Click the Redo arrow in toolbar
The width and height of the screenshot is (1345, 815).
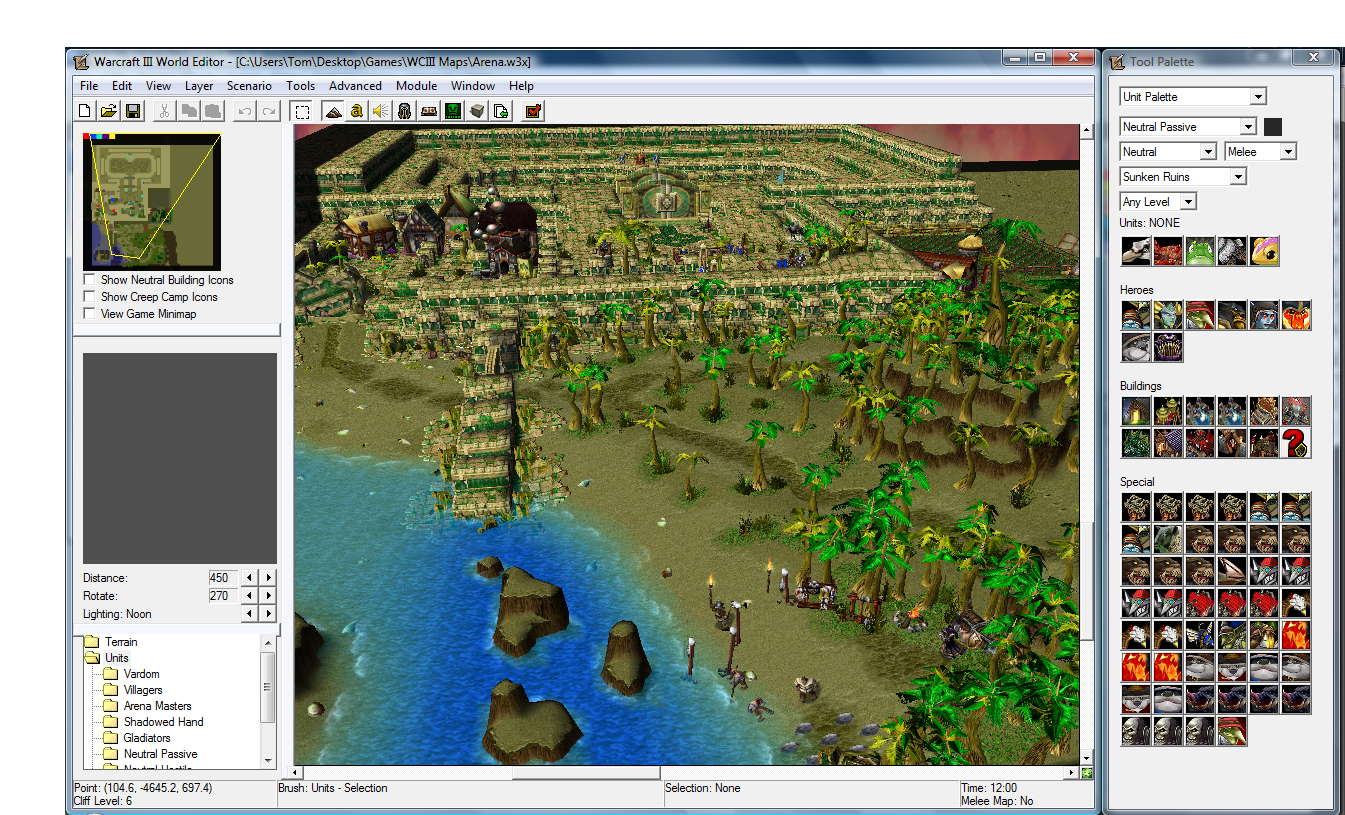click(268, 110)
